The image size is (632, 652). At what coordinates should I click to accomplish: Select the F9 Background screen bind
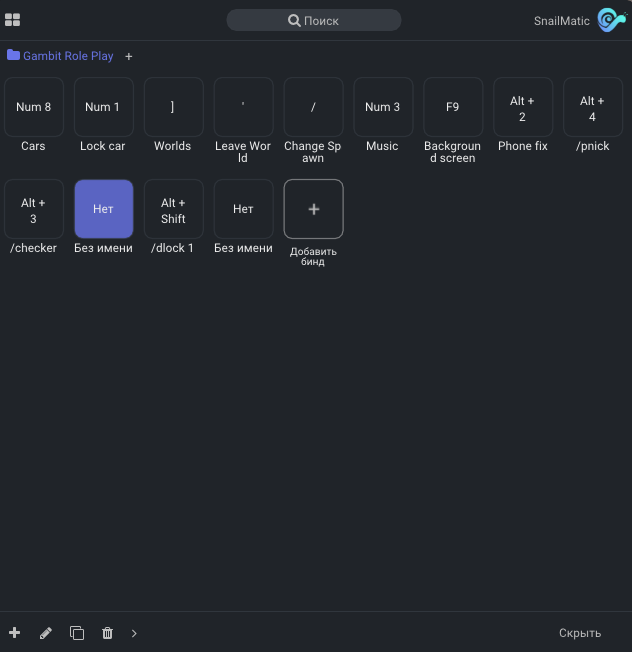pos(453,107)
